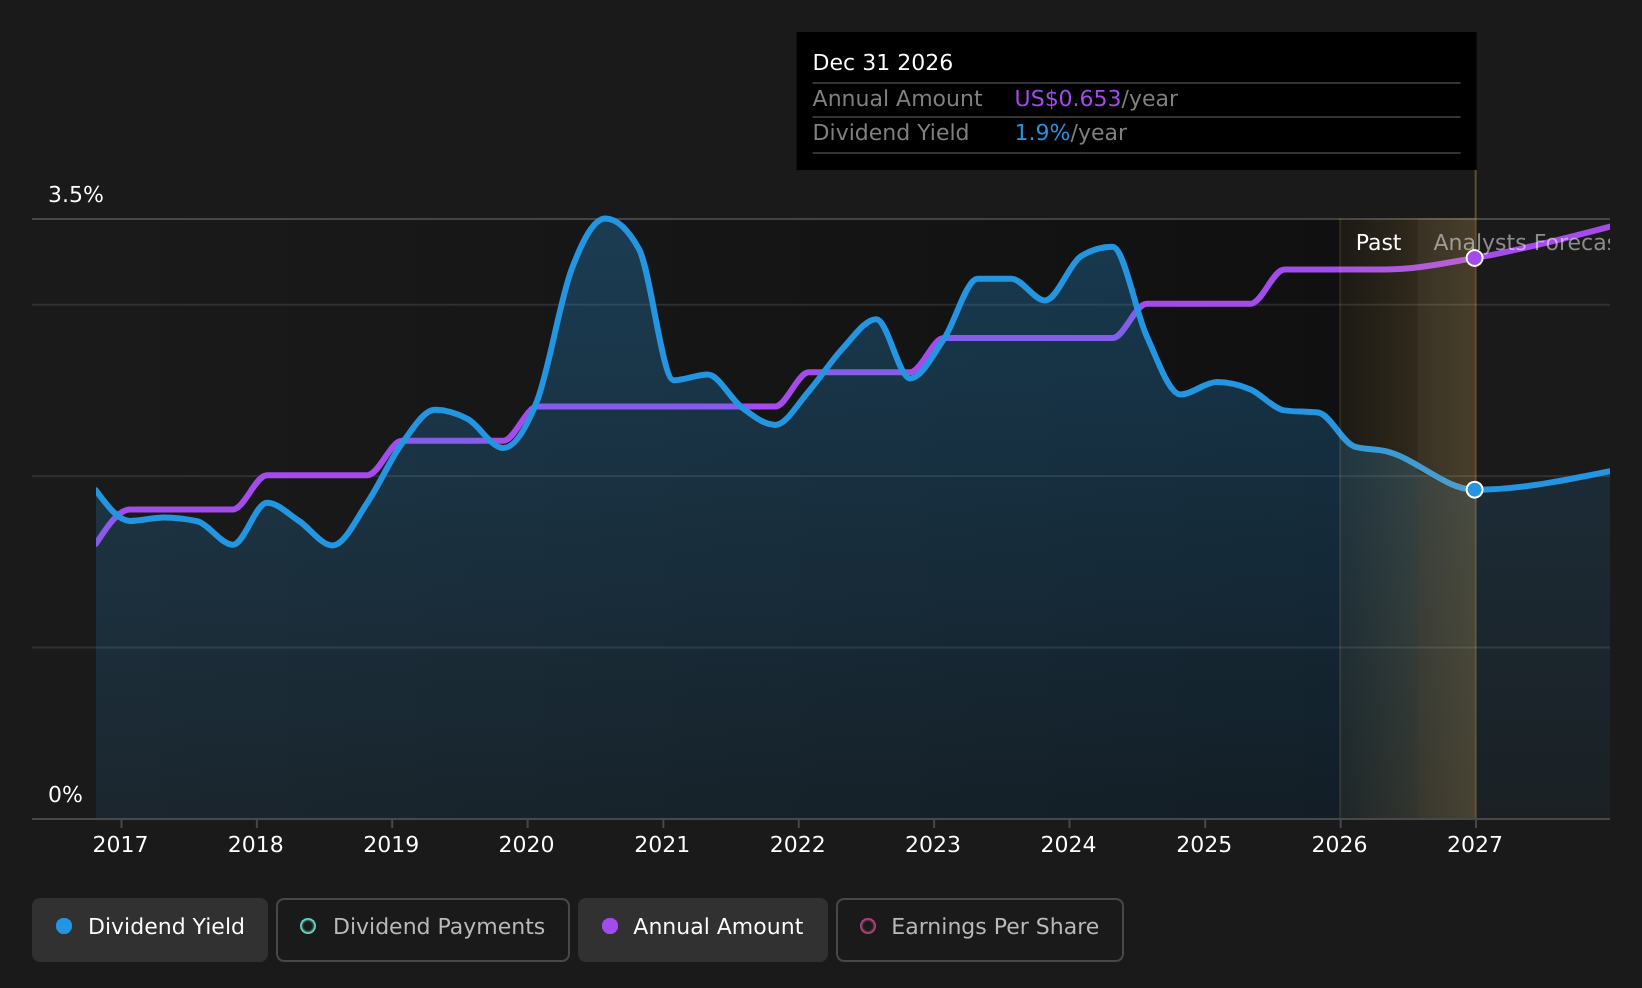Select the 2018 axis label
Image resolution: width=1642 pixels, height=988 pixels.
pyautogui.click(x=256, y=845)
